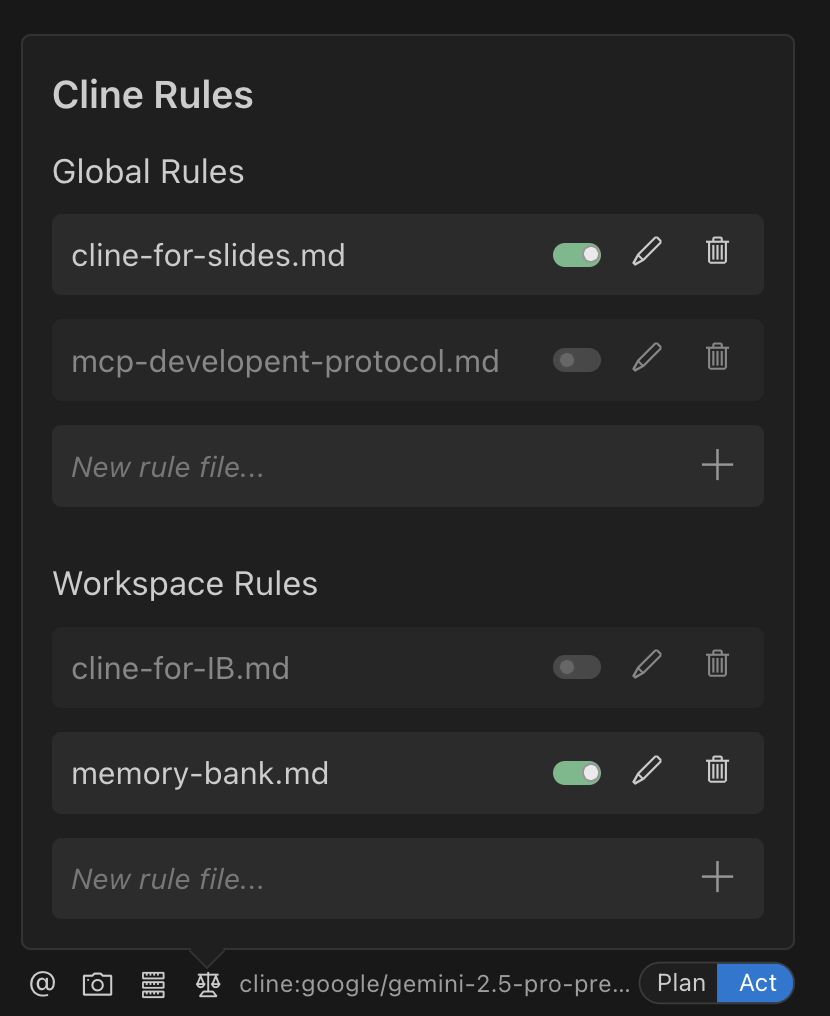Switch to Plan mode
This screenshot has width=830, height=1016.
(680, 983)
